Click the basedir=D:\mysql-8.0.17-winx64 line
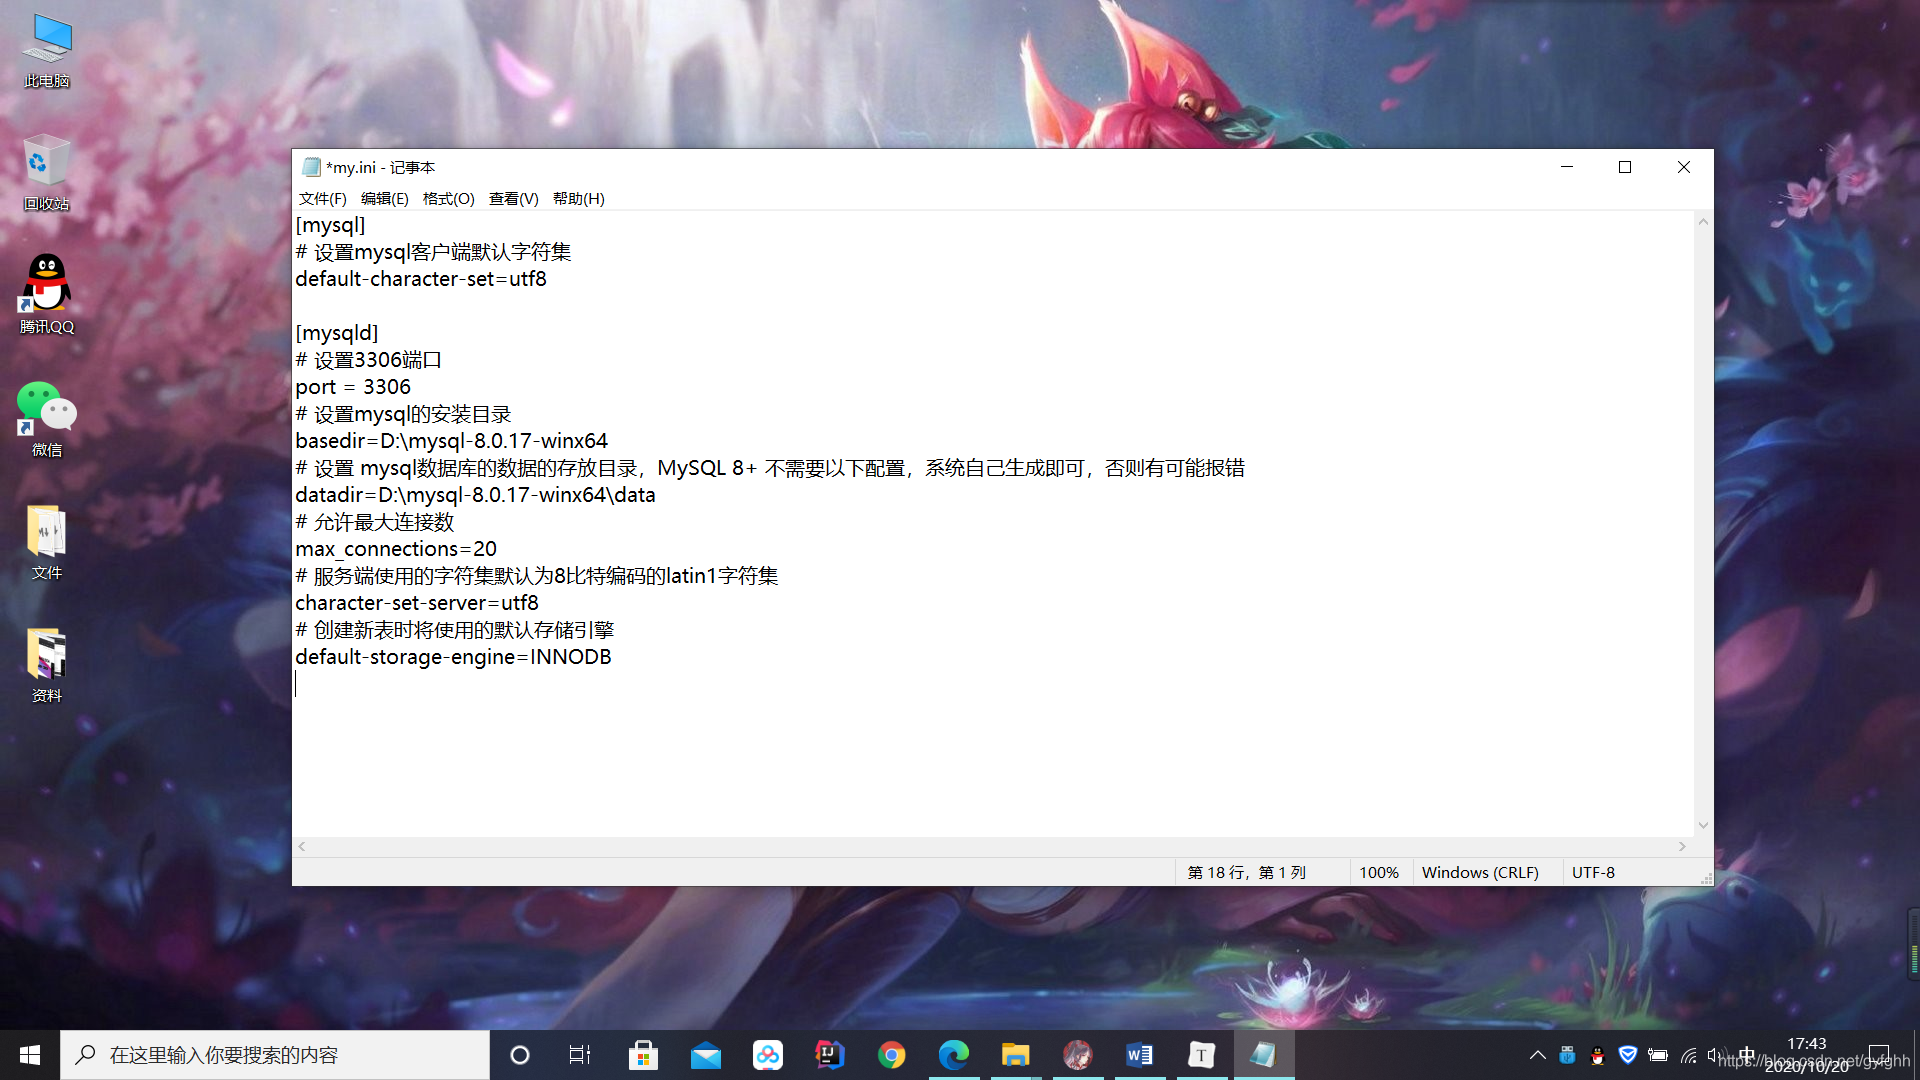This screenshot has height=1080, width=1920. pyautogui.click(x=452, y=441)
